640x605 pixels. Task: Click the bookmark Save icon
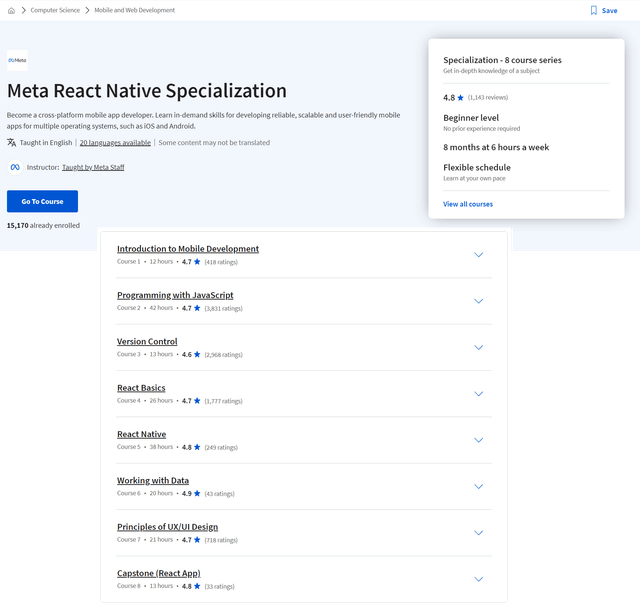594,10
